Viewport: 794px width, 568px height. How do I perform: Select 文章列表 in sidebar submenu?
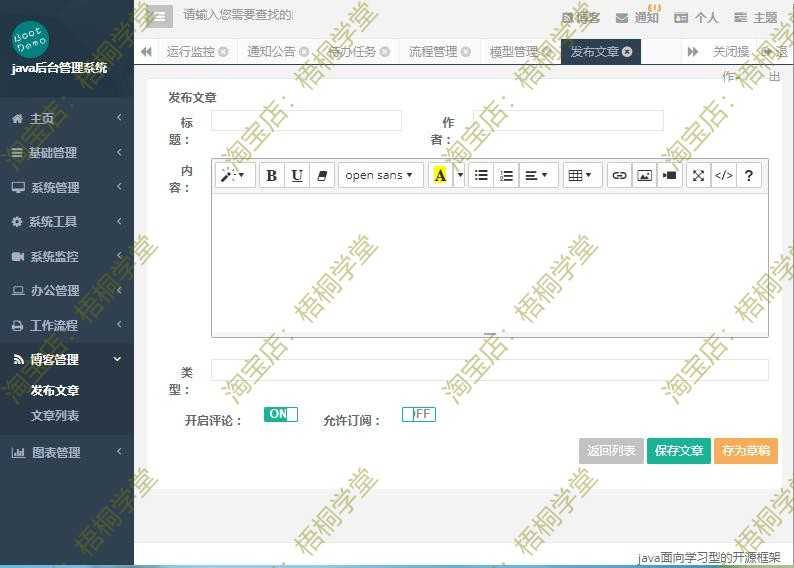click(55, 416)
